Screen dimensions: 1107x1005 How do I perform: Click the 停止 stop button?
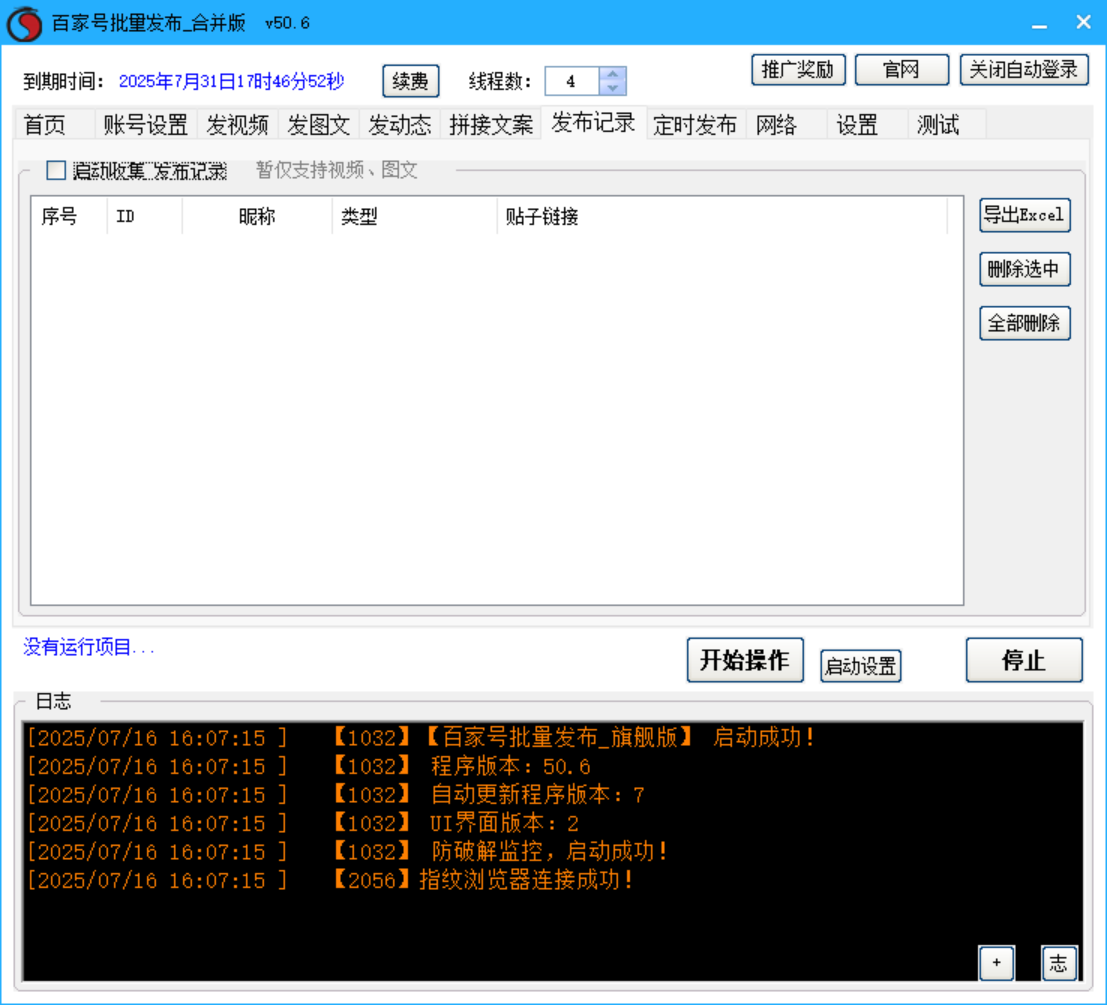coord(1024,660)
